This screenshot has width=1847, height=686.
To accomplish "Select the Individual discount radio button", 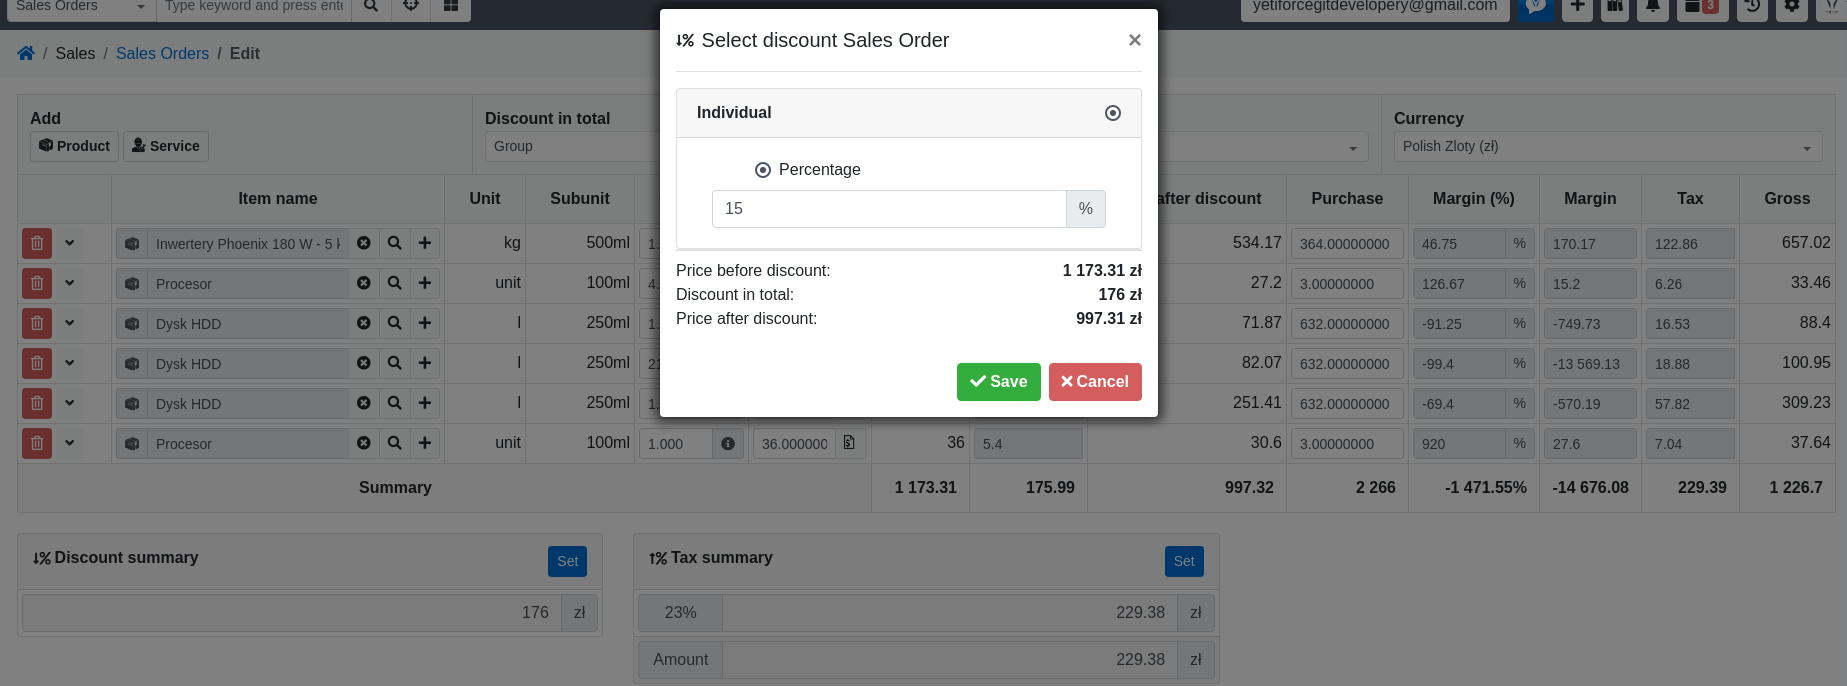I will 1113,113.
